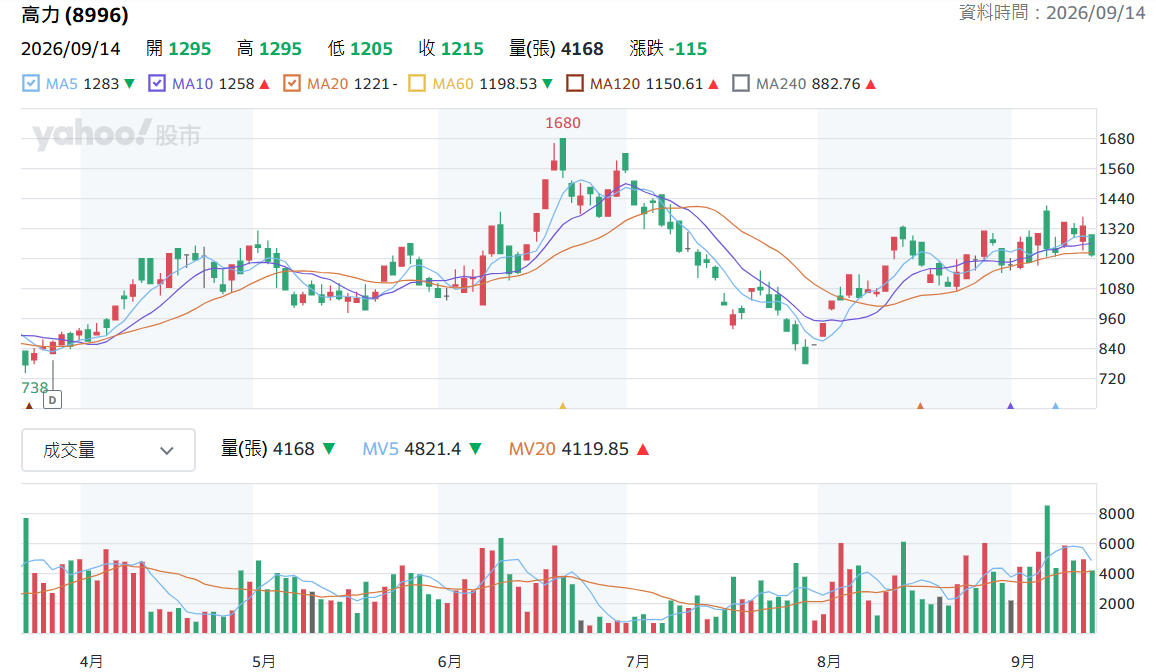Enable the MA60 moving average line
The width and height of the screenshot is (1156, 672).
click(x=417, y=83)
